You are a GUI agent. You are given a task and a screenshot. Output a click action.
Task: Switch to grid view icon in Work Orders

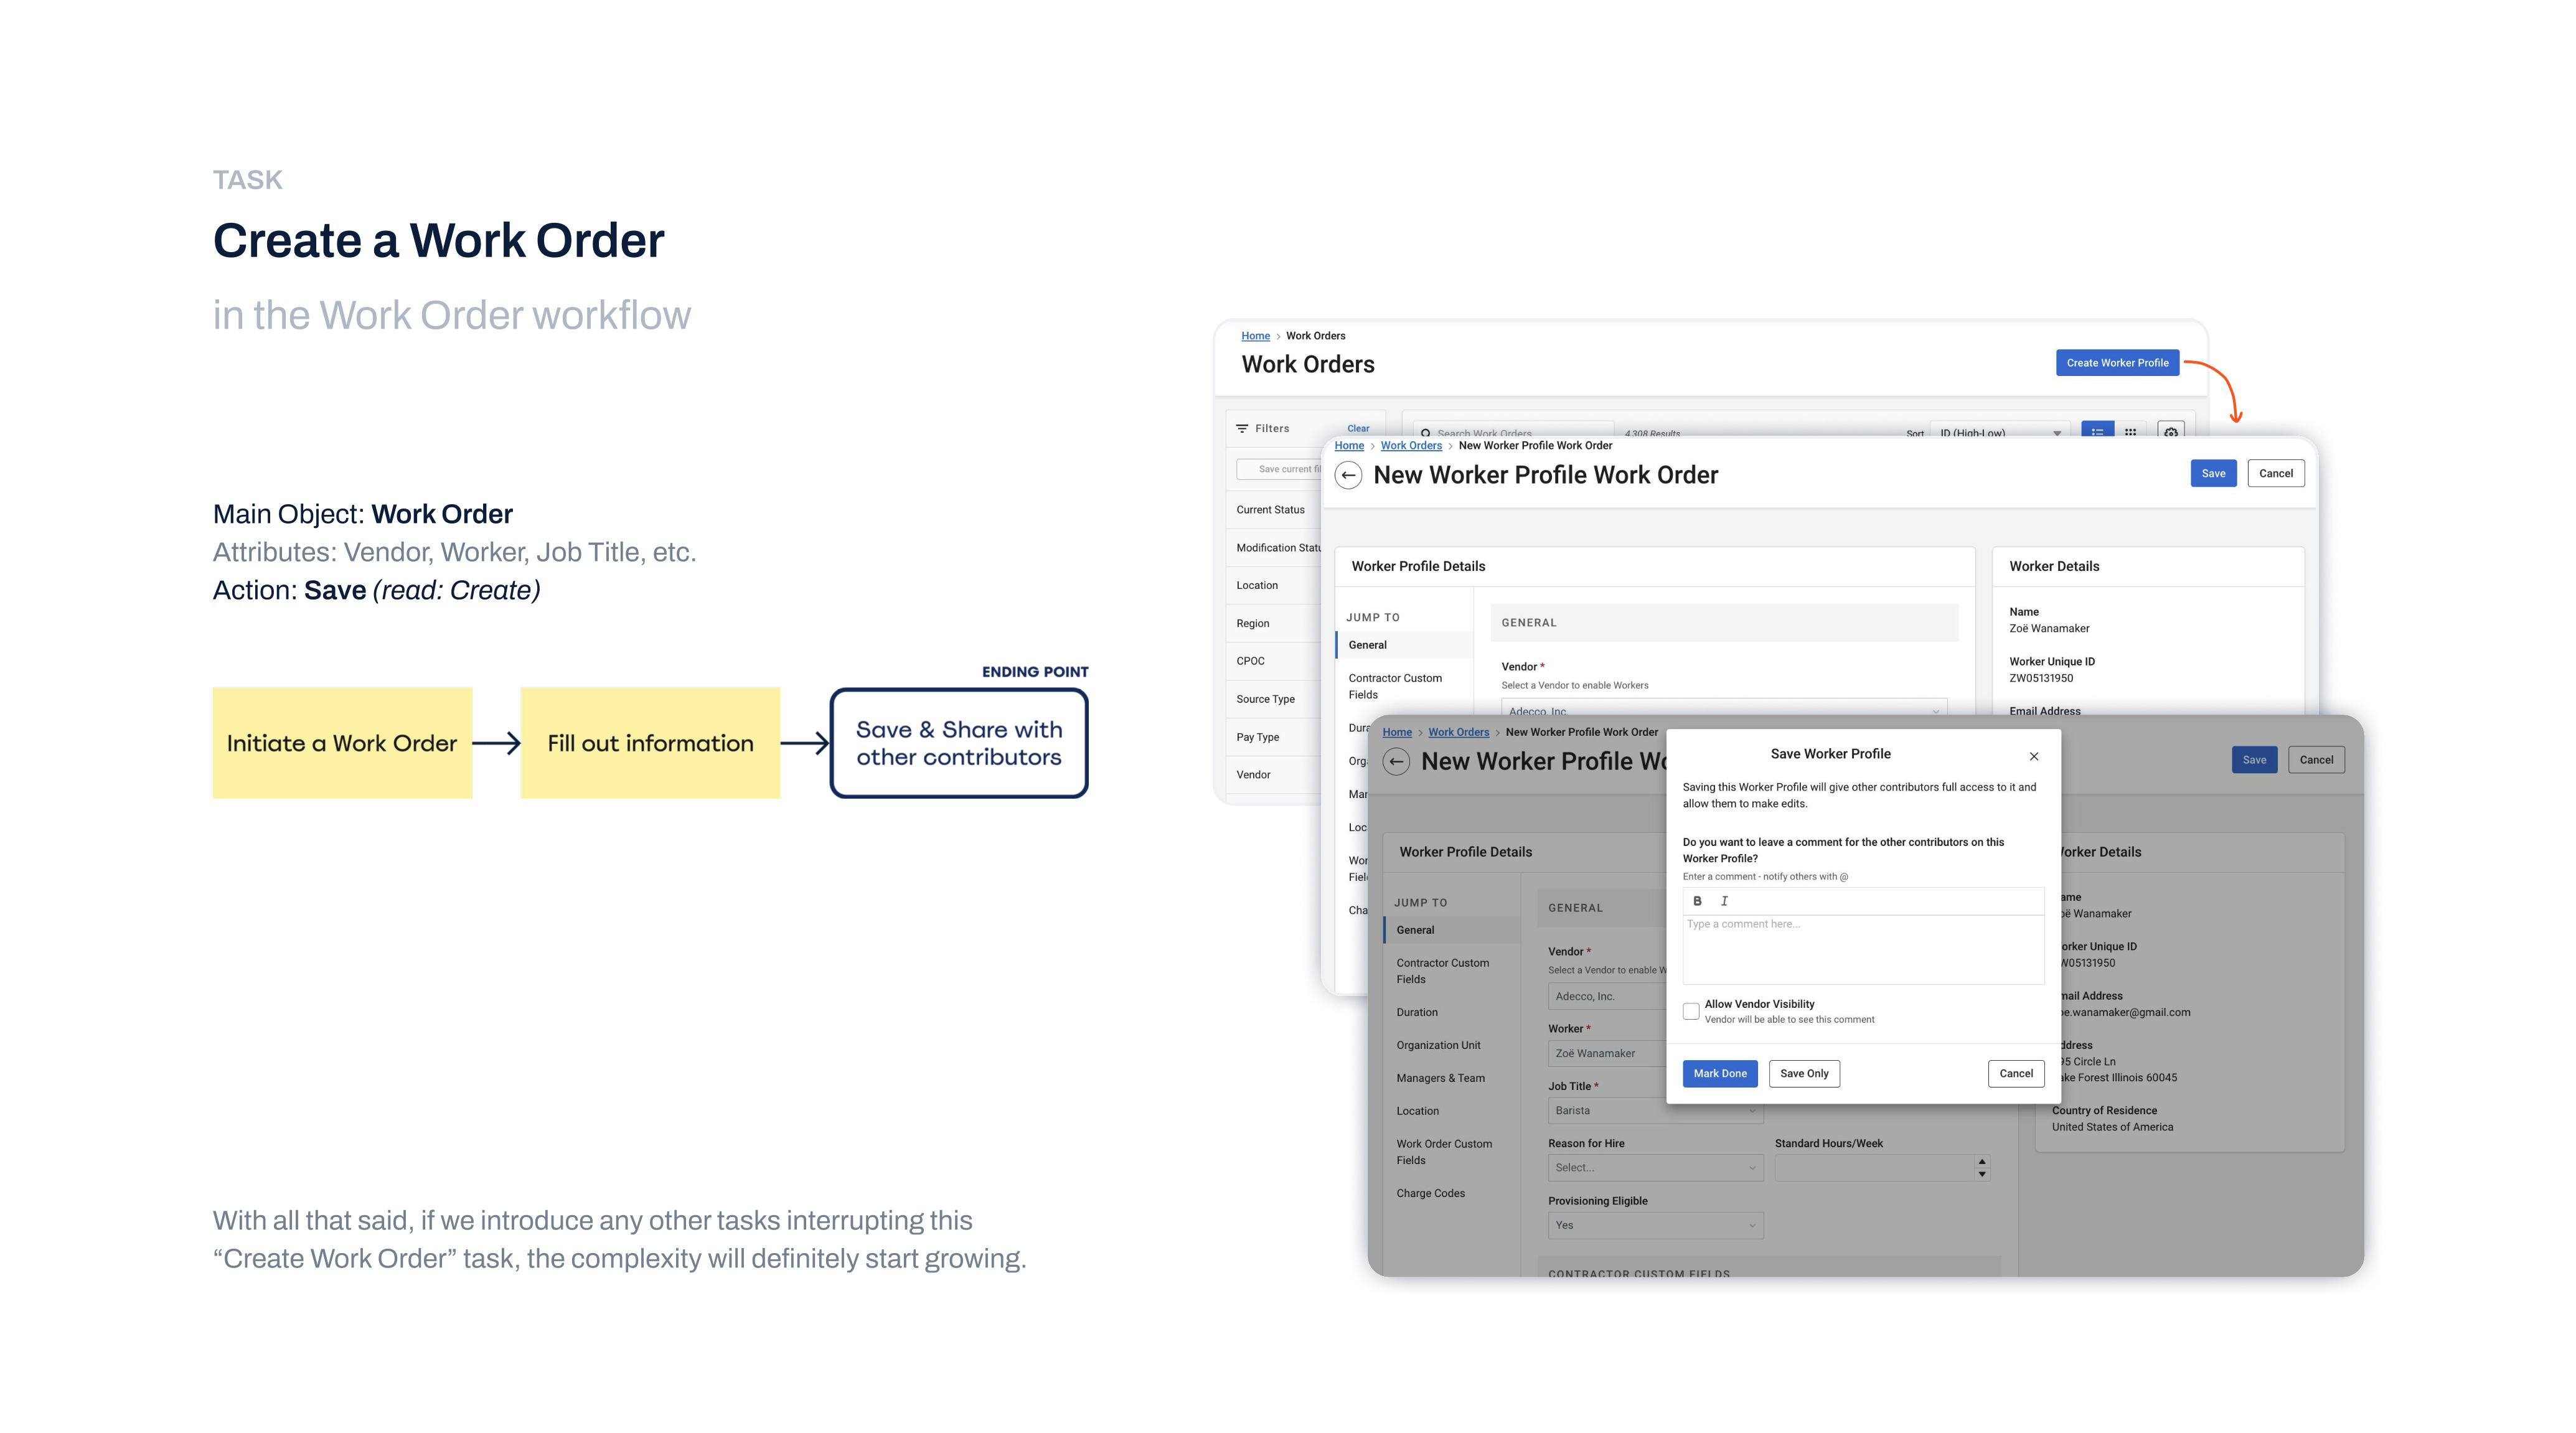(2130, 432)
